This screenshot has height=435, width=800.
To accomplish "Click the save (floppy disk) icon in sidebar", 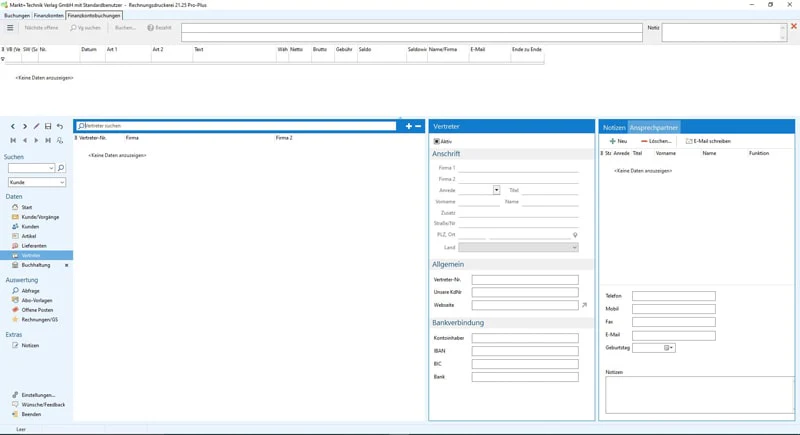I will (x=48, y=126).
